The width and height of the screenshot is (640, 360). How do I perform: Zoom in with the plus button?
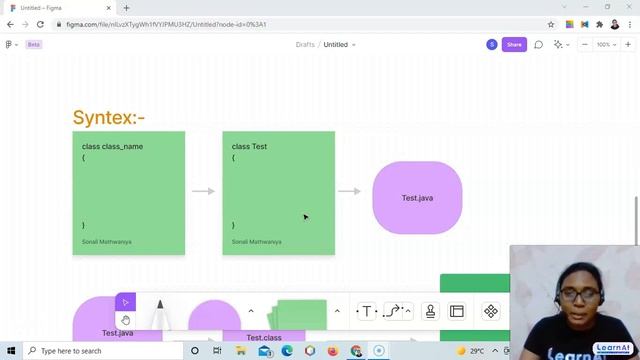coord(628,44)
